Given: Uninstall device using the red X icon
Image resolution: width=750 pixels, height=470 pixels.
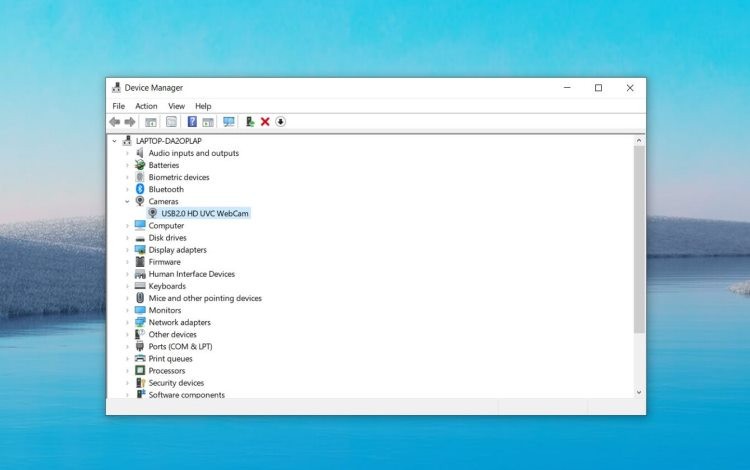Looking at the screenshot, I should click(265, 122).
